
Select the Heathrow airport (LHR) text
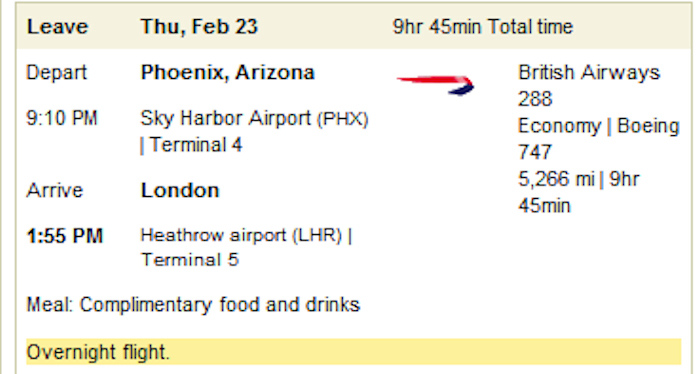click(241, 235)
